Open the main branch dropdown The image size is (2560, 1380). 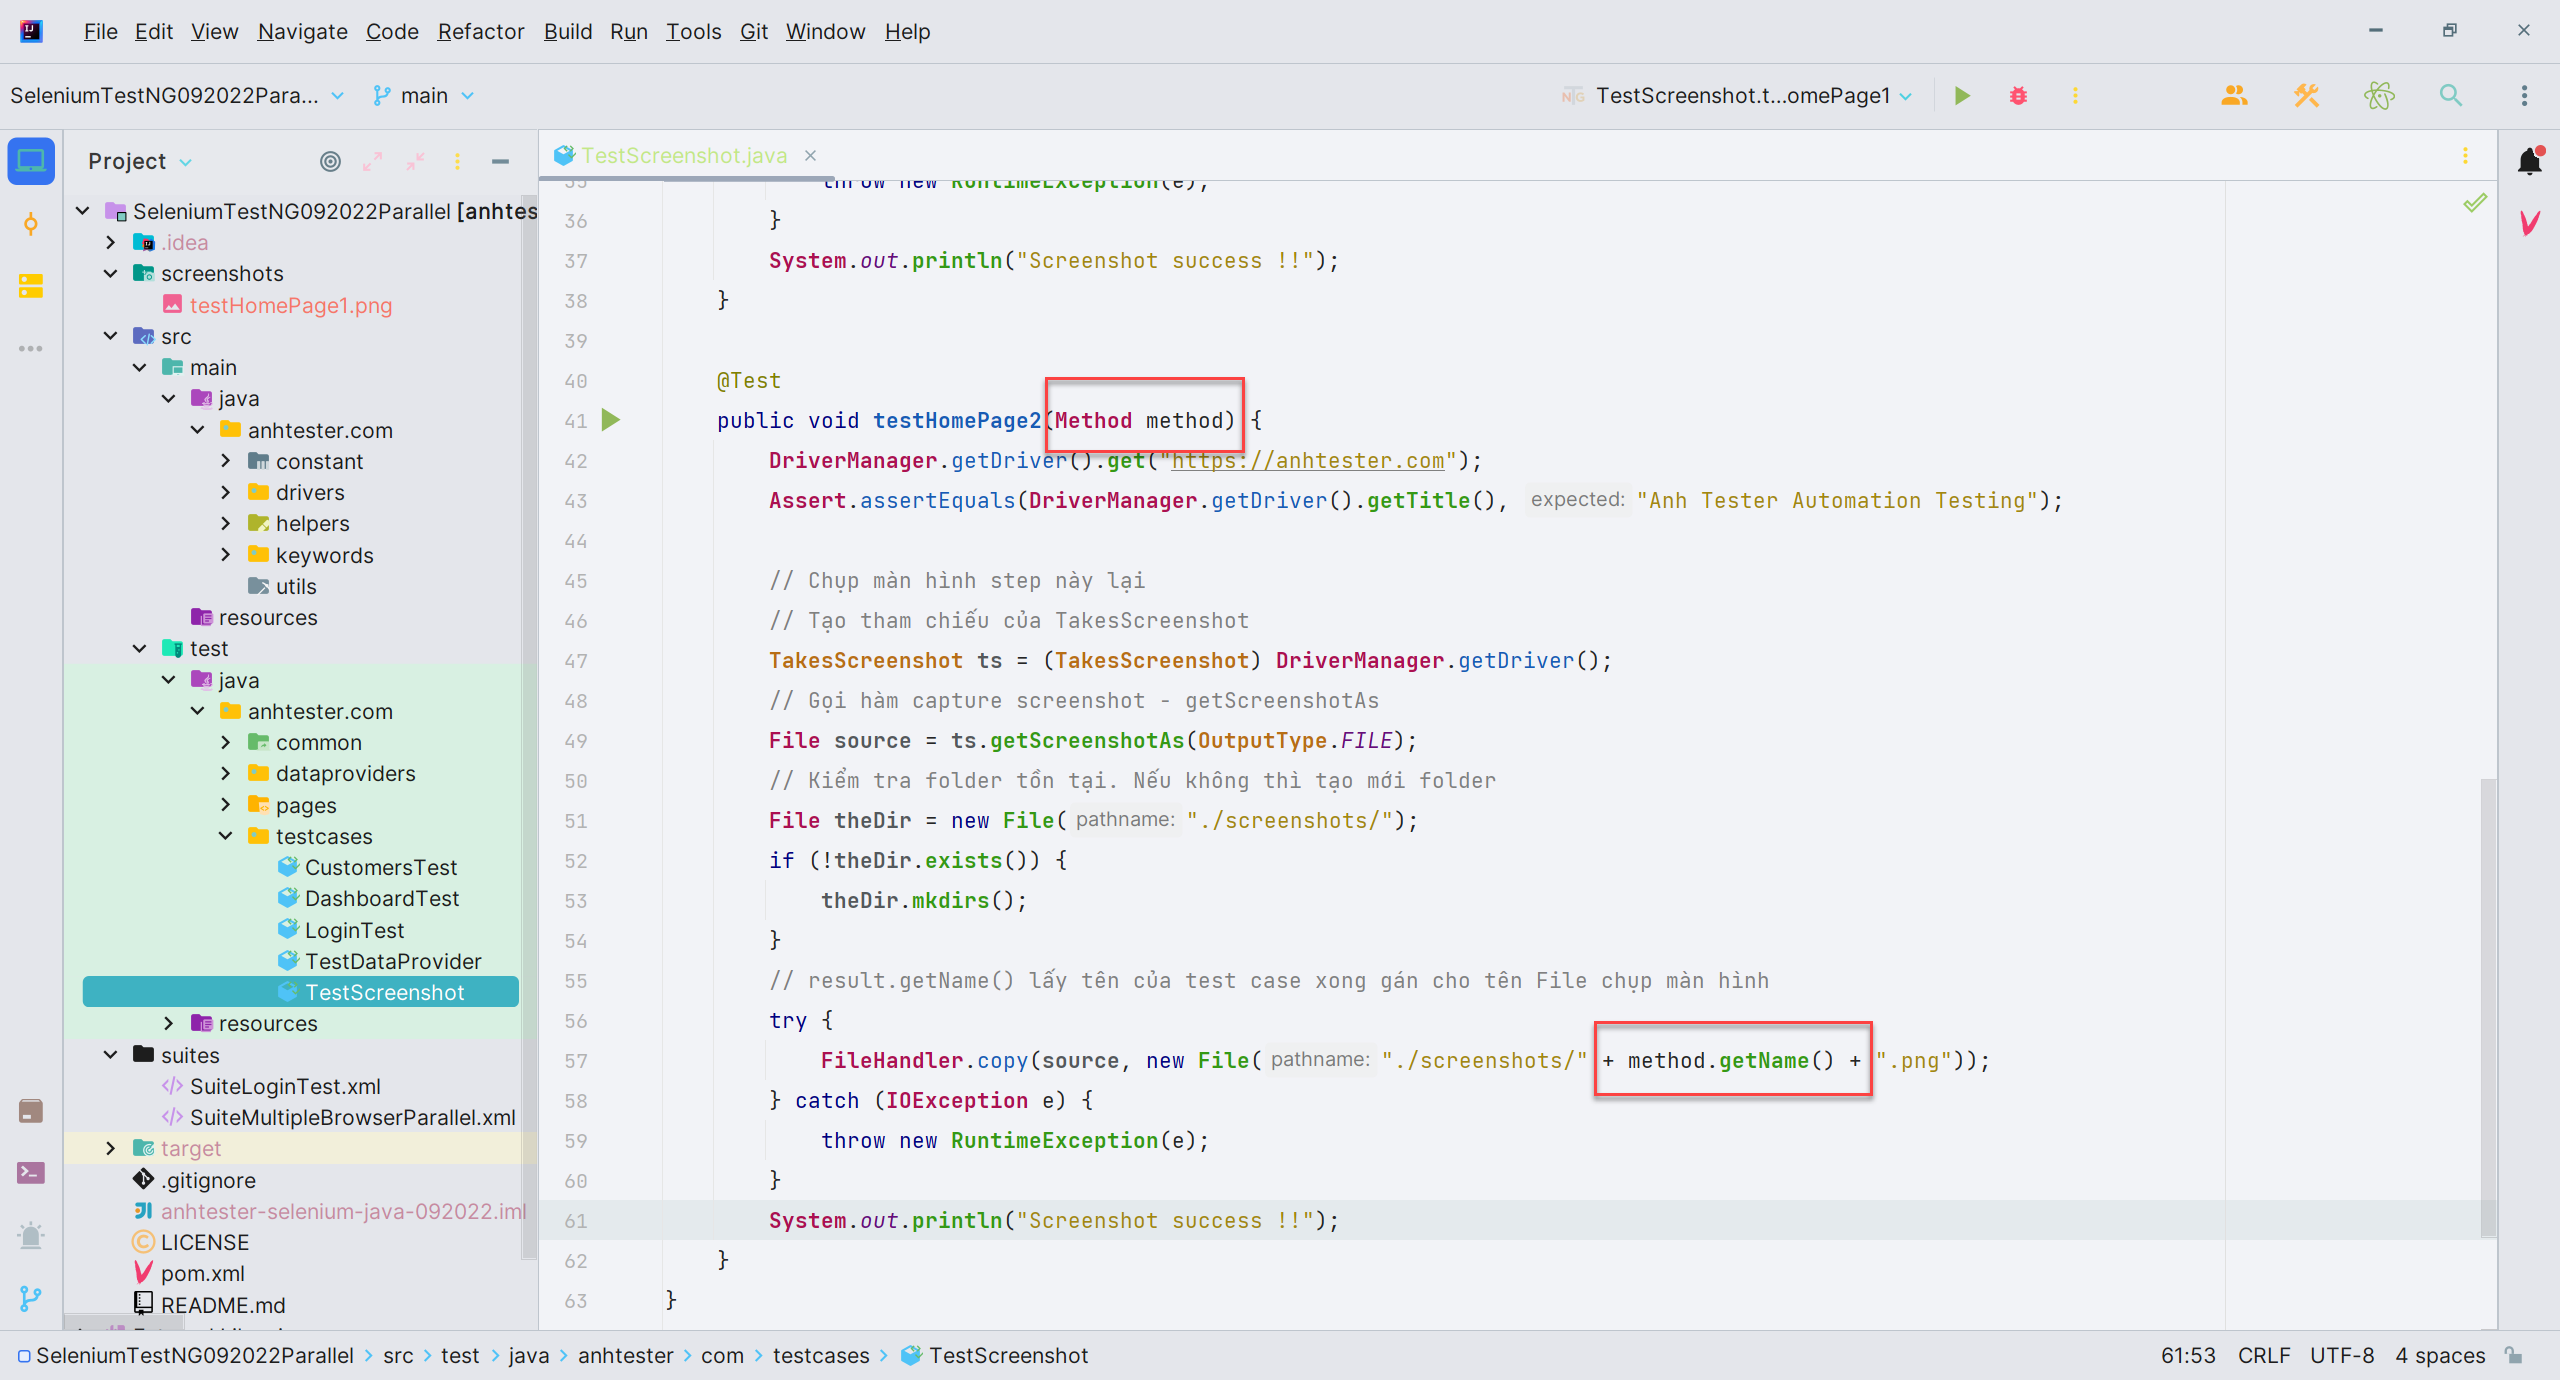click(x=424, y=96)
